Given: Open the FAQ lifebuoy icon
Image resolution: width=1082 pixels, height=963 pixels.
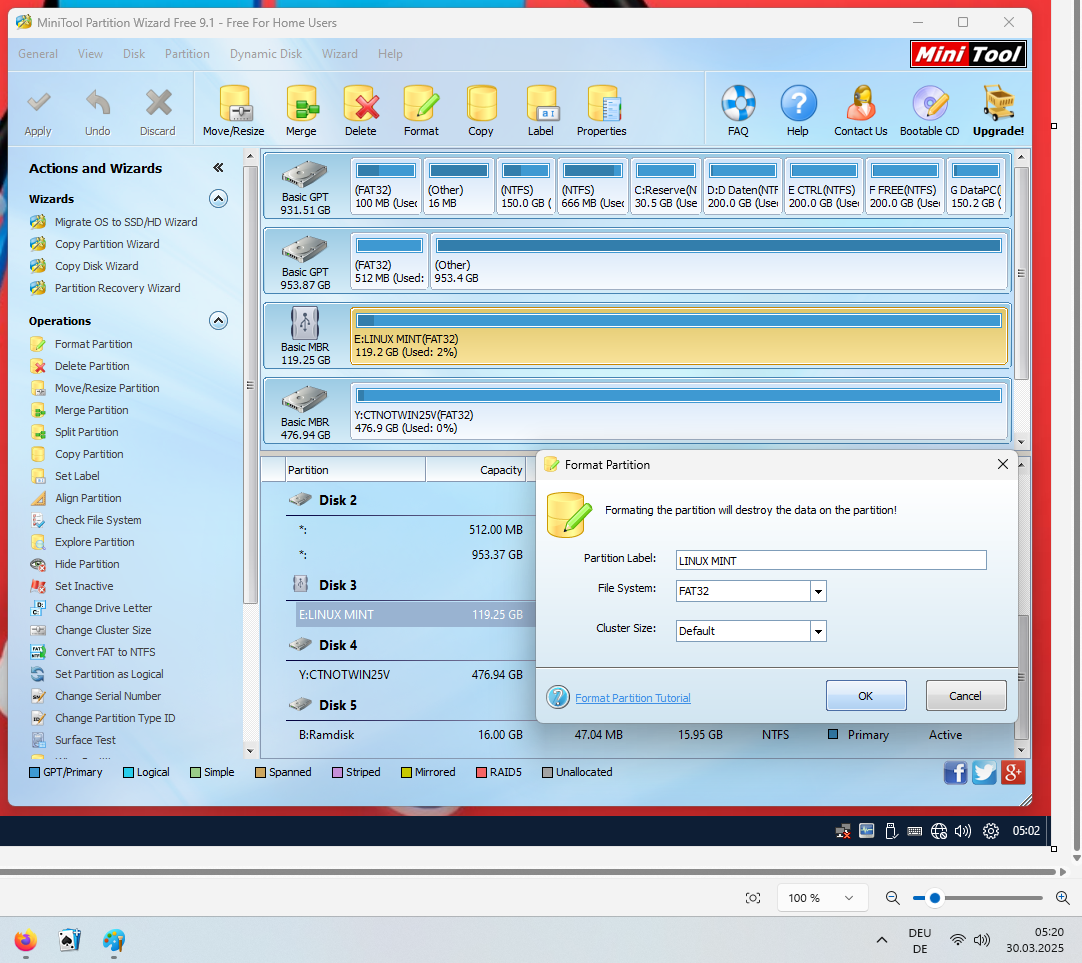Looking at the screenshot, I should (x=738, y=103).
